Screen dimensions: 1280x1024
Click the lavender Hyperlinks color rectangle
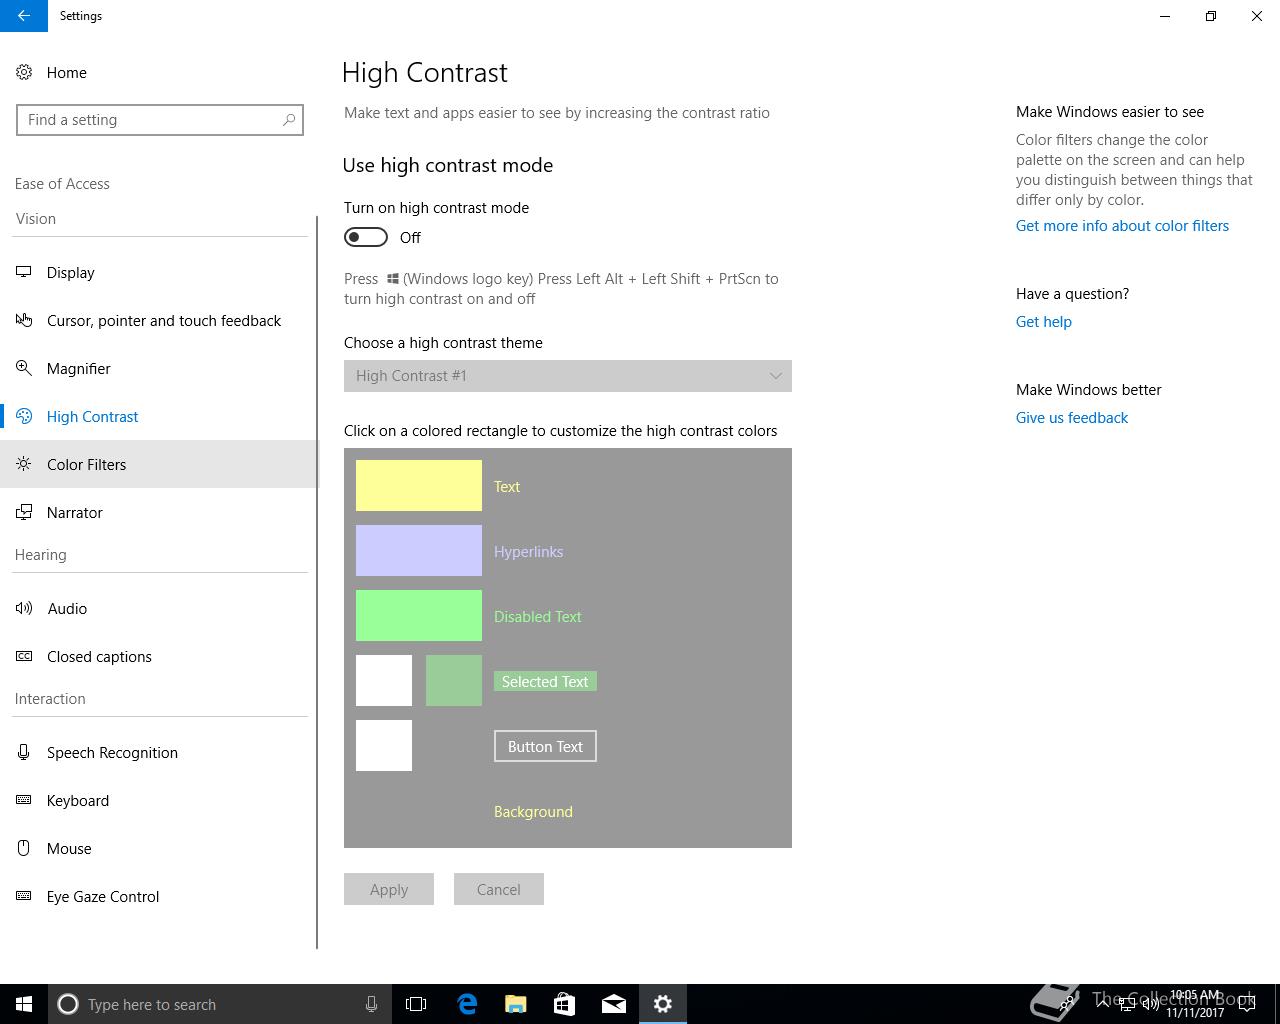click(x=419, y=551)
